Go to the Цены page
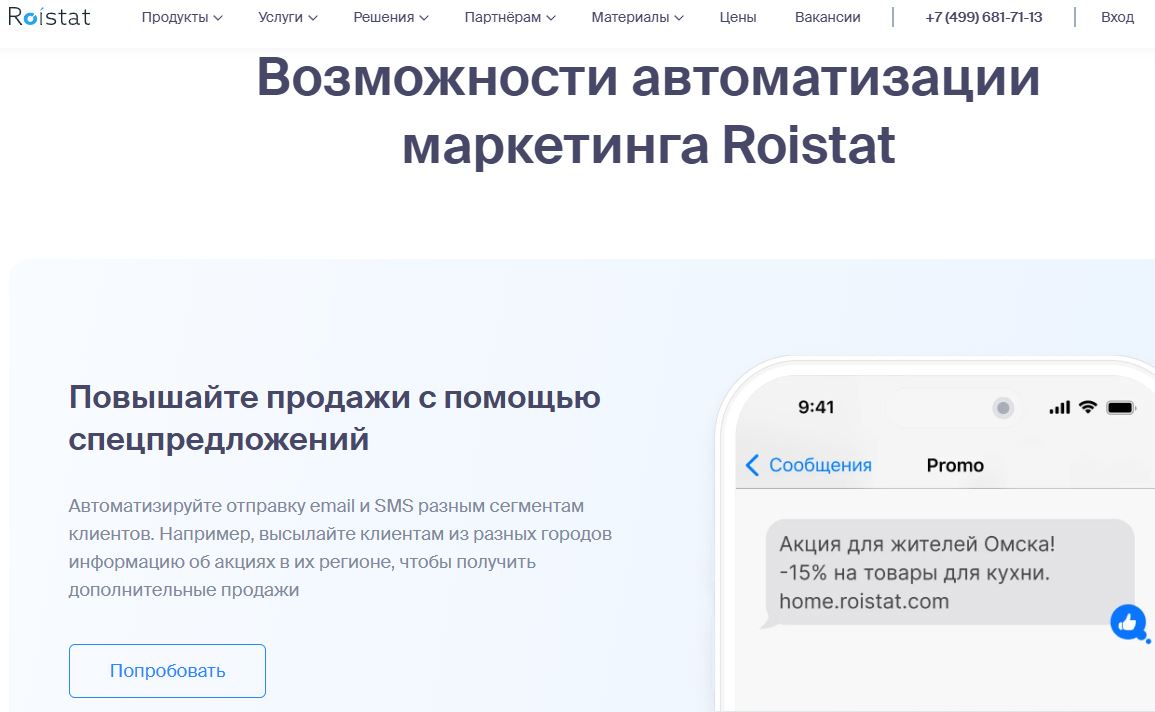Viewport: 1155px width, 712px height. [x=737, y=17]
